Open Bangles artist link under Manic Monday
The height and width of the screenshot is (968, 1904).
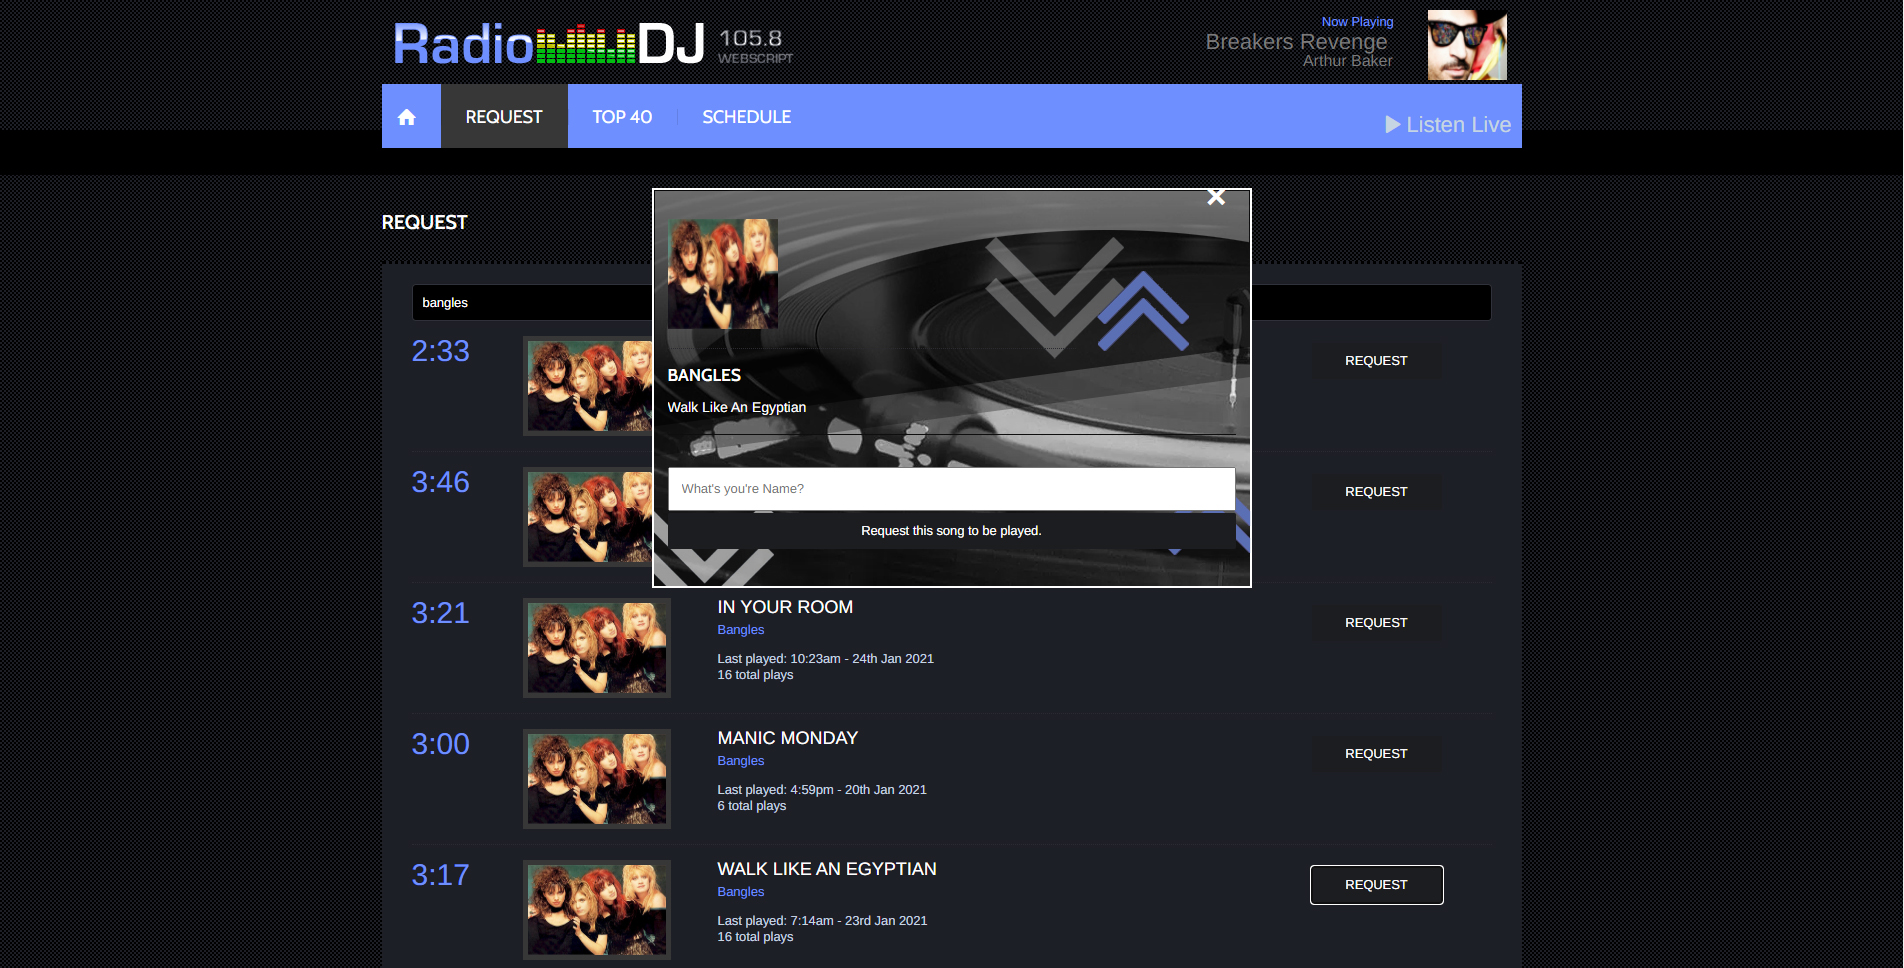pos(740,761)
